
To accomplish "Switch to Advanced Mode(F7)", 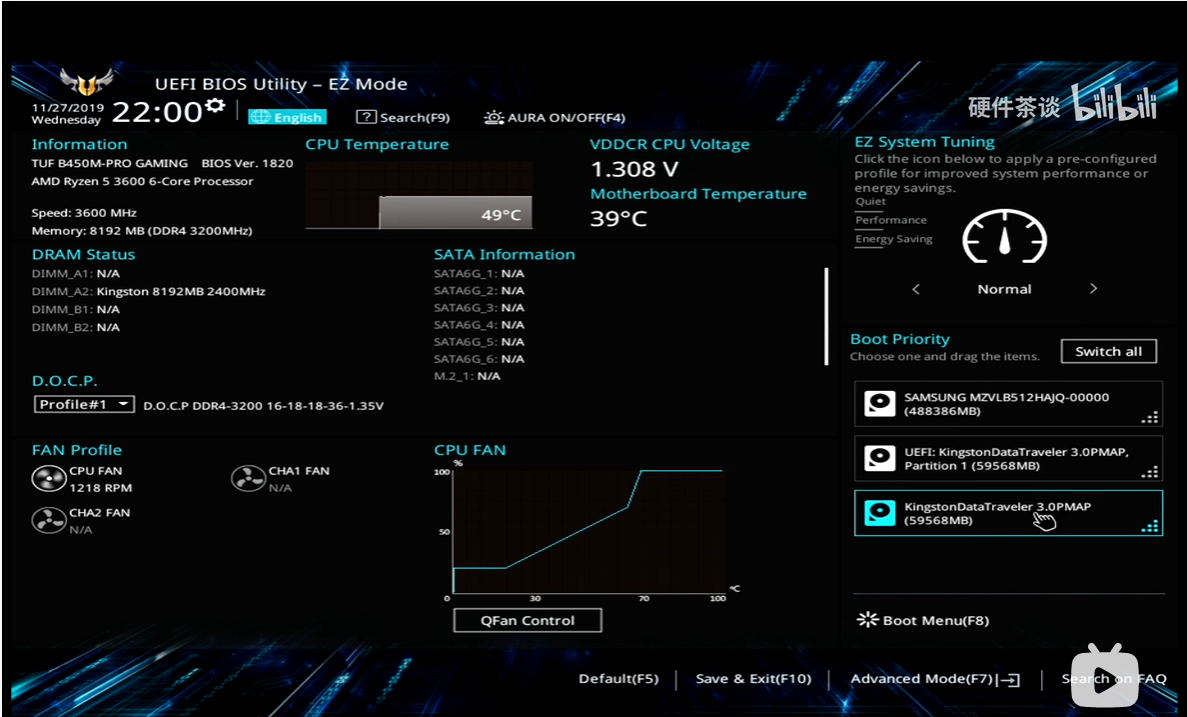I will (935, 679).
